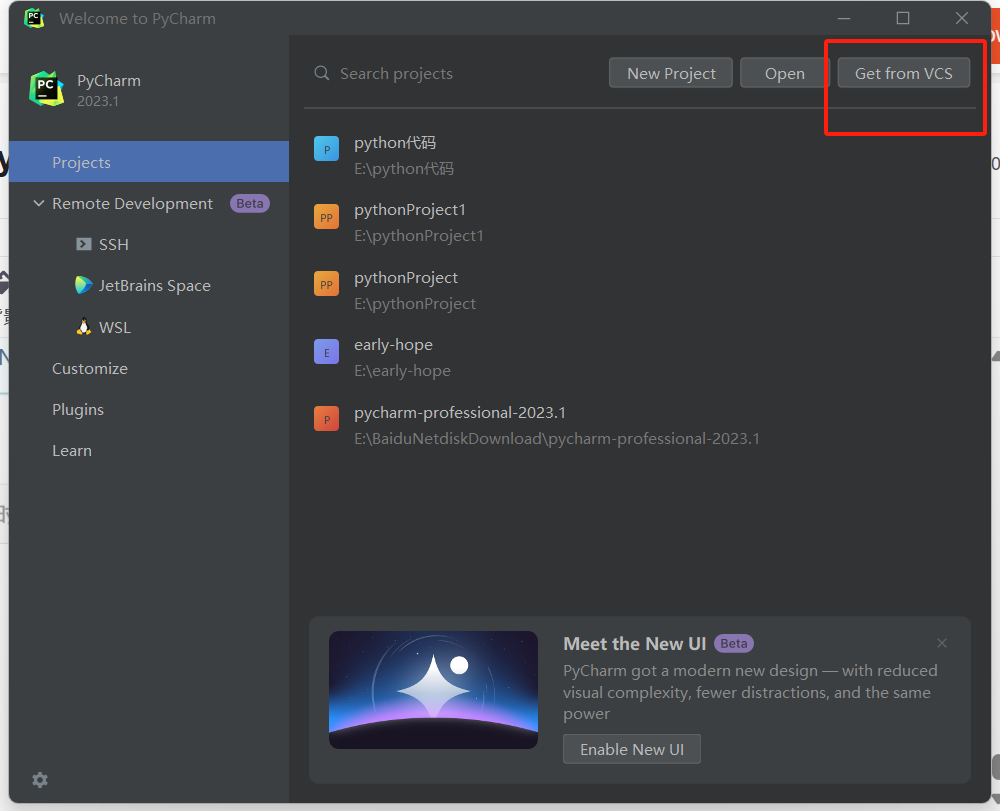Screen dimensions: 1000x811
Task: Click the PyCharm logo in sidebar header
Action: [47, 89]
